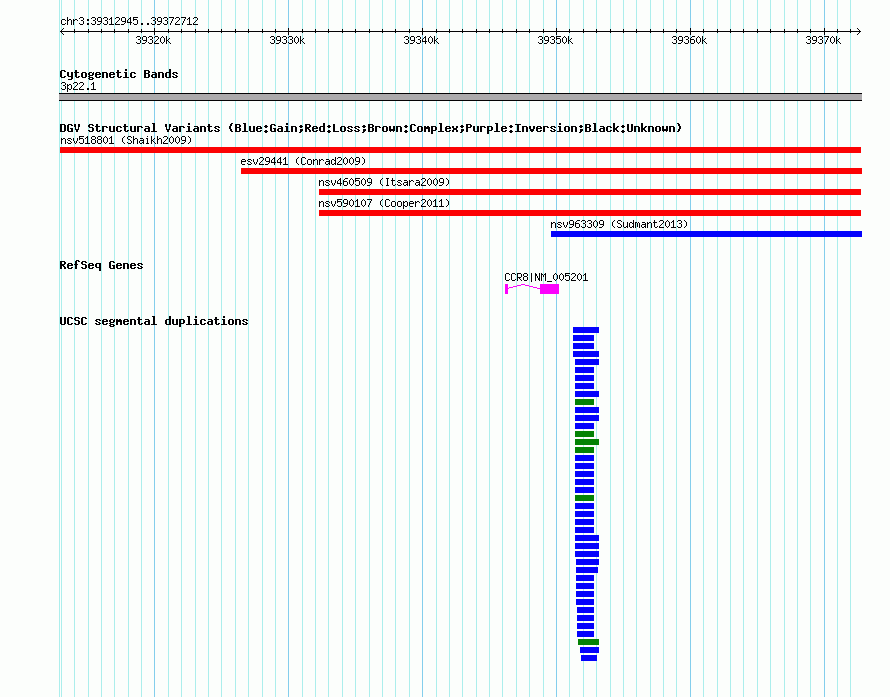Click the 3p22.1 band label
Viewport: 890px width, 697px height.
(78, 86)
